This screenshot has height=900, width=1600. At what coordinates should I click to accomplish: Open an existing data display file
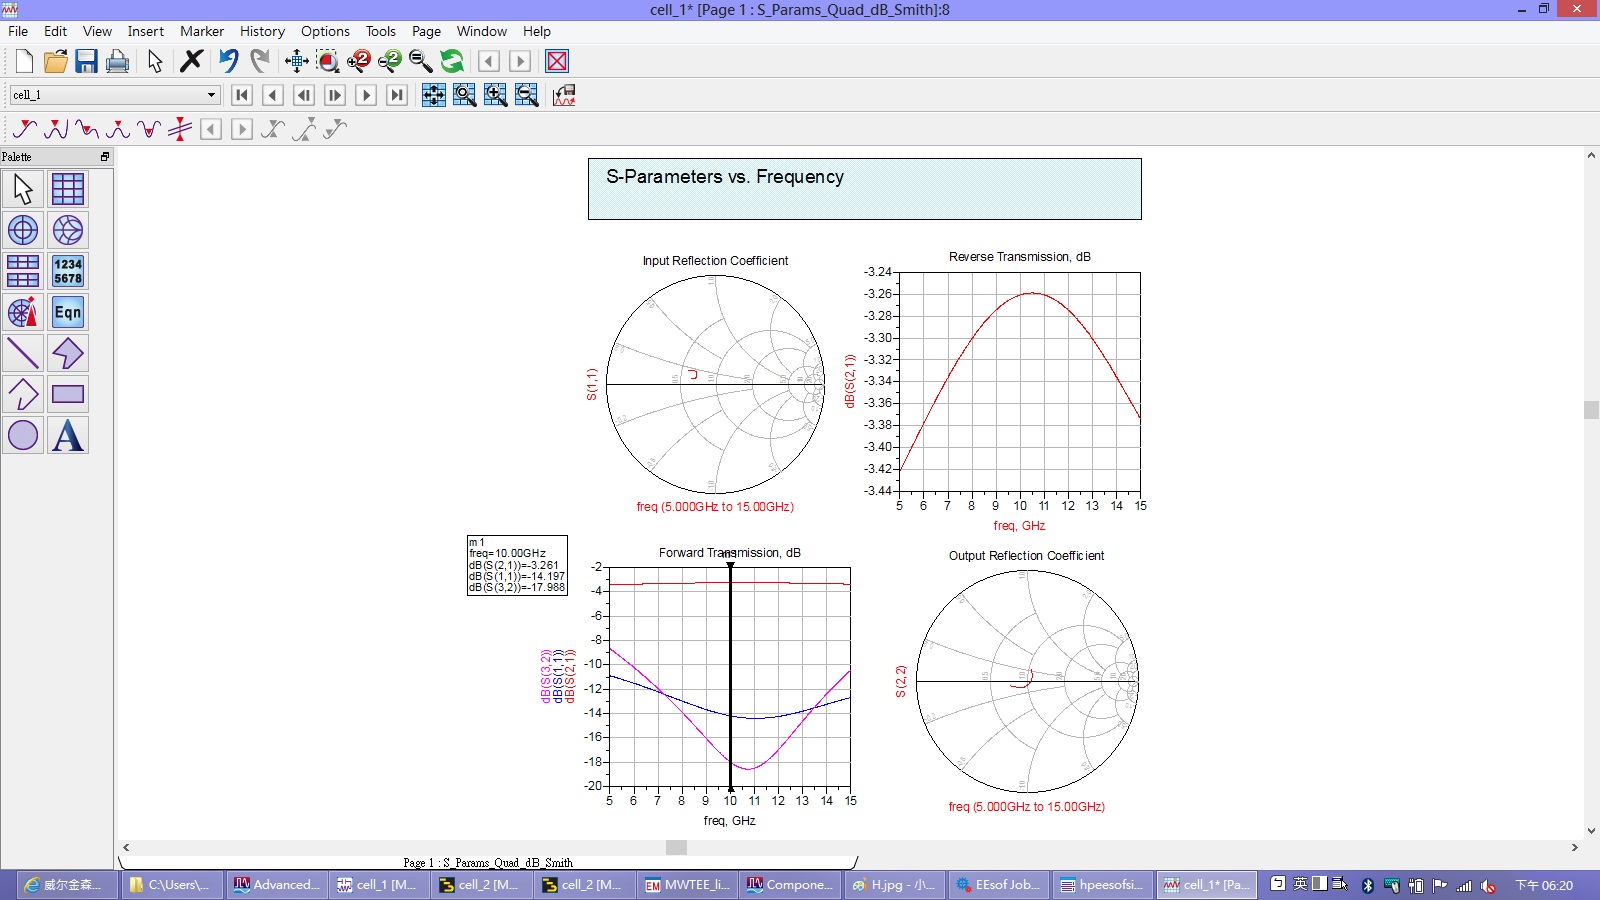(x=55, y=61)
